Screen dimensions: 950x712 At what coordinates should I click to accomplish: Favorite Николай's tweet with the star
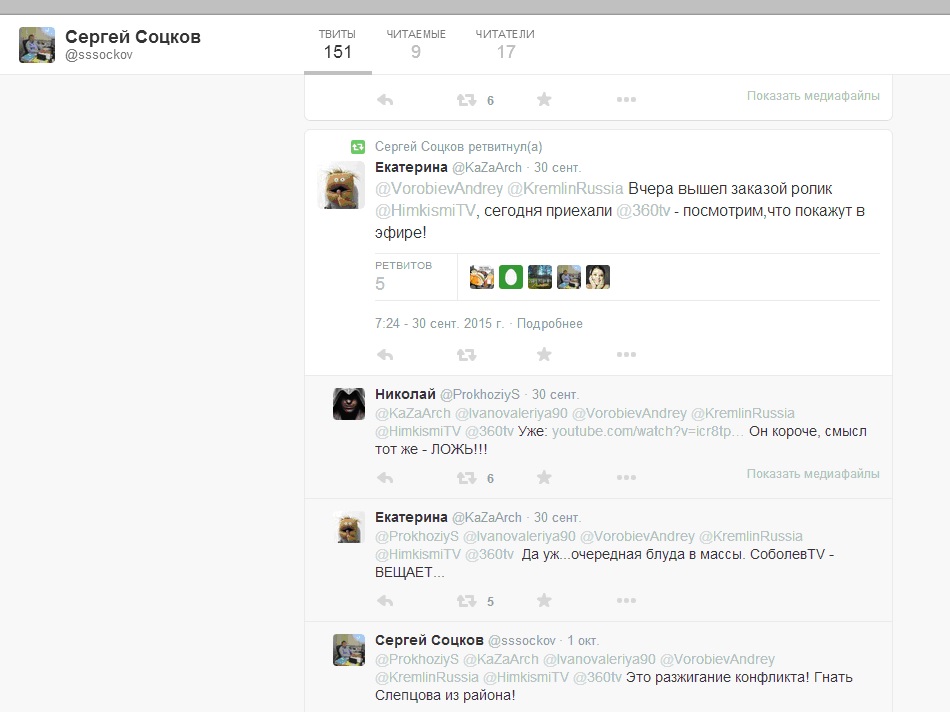544,478
